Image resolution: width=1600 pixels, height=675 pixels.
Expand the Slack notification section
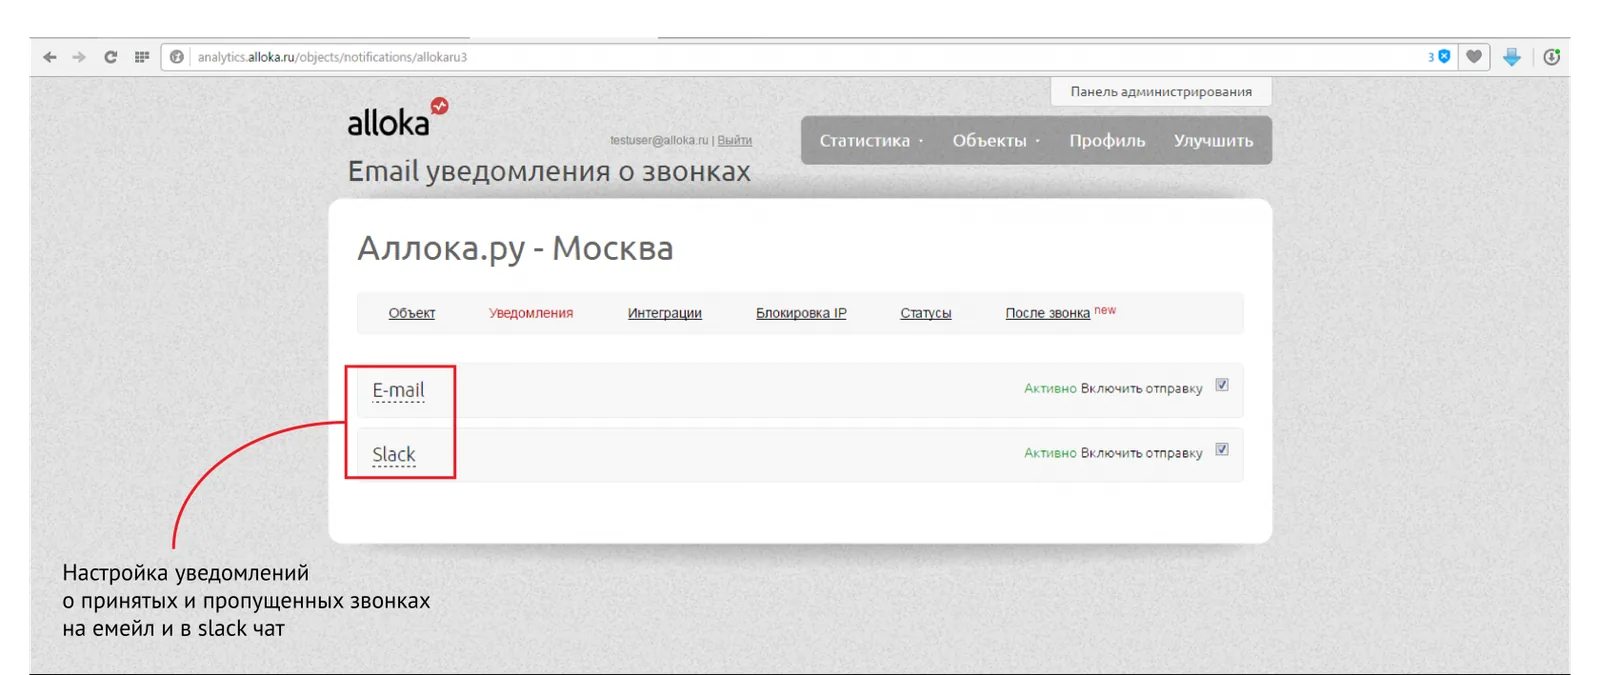[x=394, y=455]
